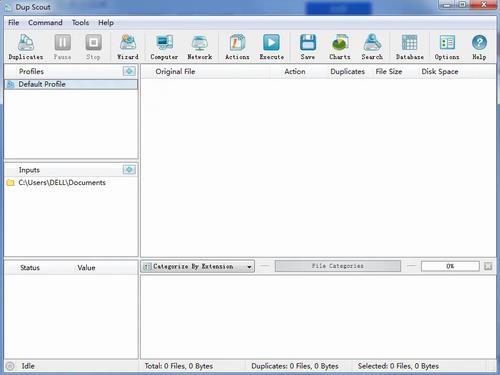Open the Actions toolbar icon
This screenshot has height=375, width=500.
click(x=237, y=47)
